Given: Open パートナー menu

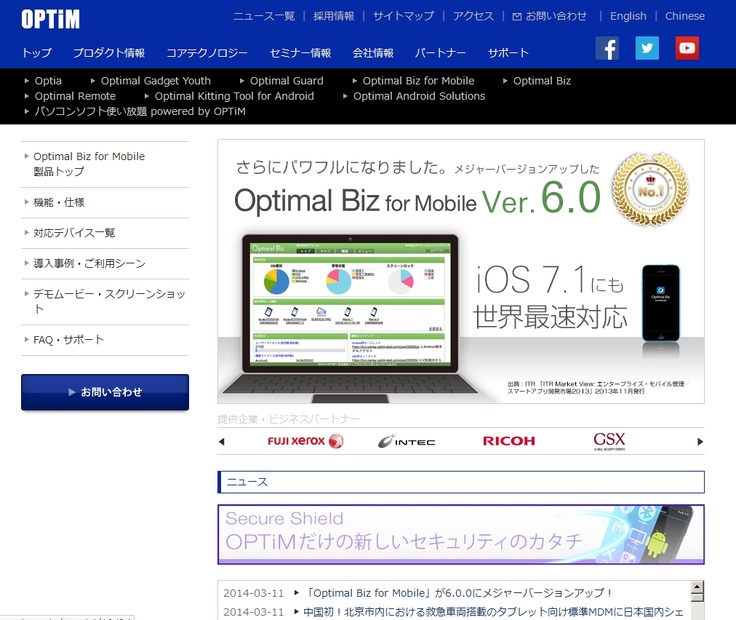Looking at the screenshot, I should pos(440,53).
